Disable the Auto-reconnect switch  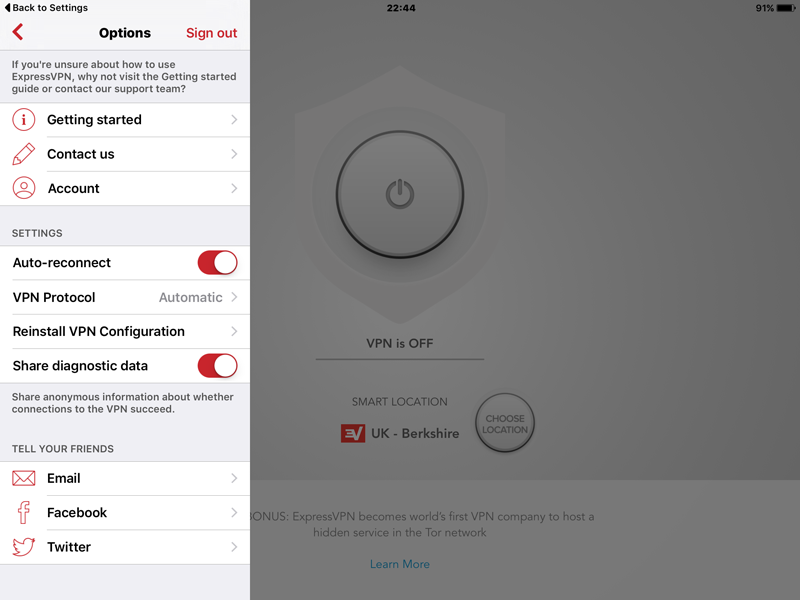(x=217, y=263)
